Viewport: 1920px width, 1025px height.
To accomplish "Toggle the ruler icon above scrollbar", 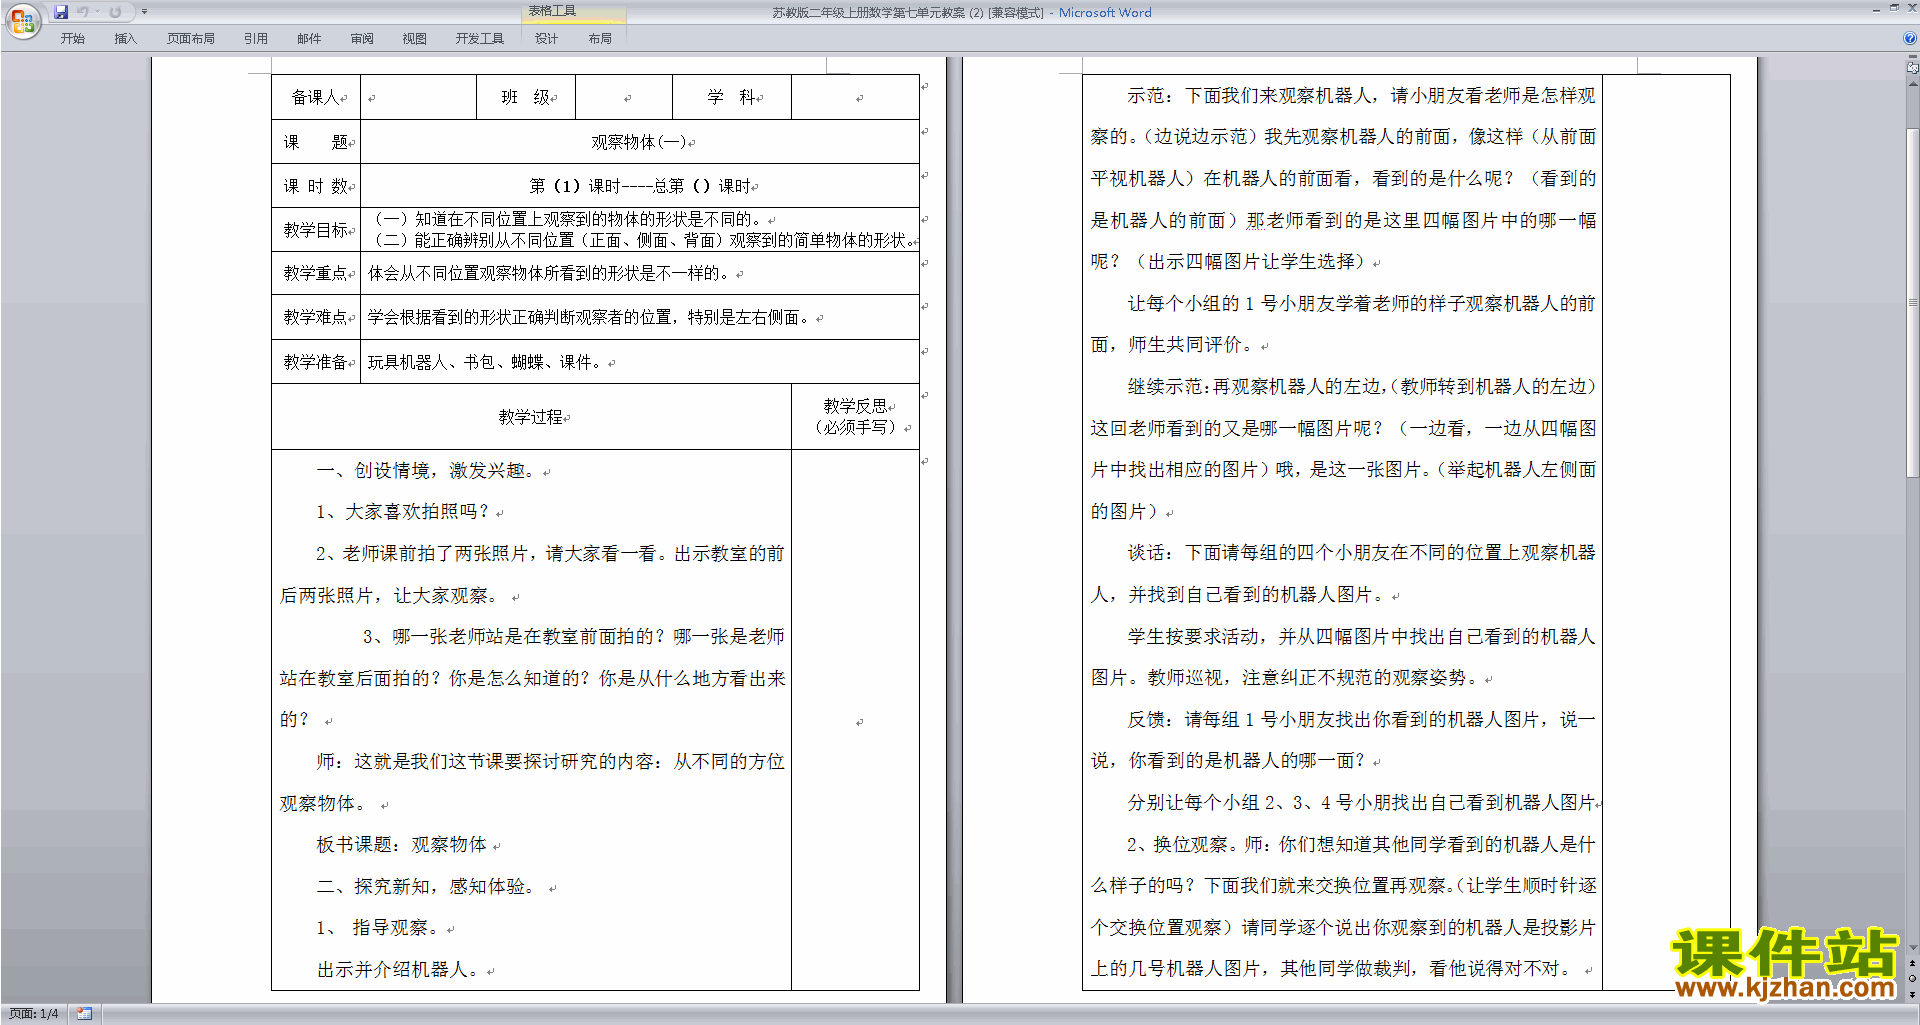I will click(x=1913, y=68).
